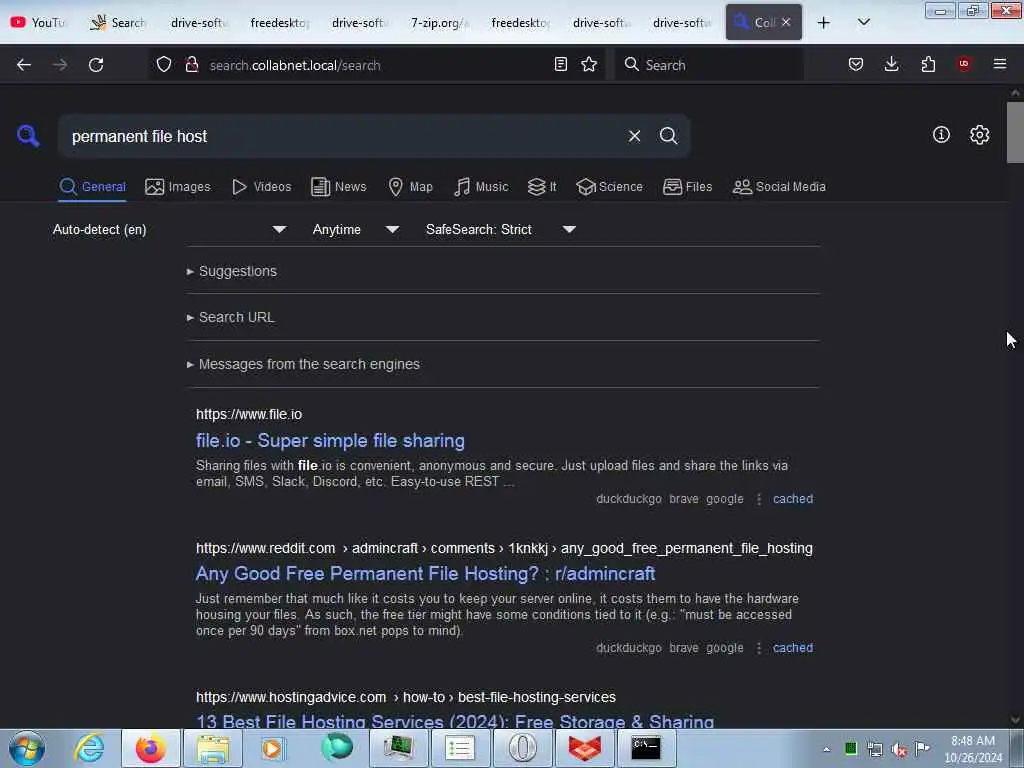Open search preferences gear icon

(979, 135)
